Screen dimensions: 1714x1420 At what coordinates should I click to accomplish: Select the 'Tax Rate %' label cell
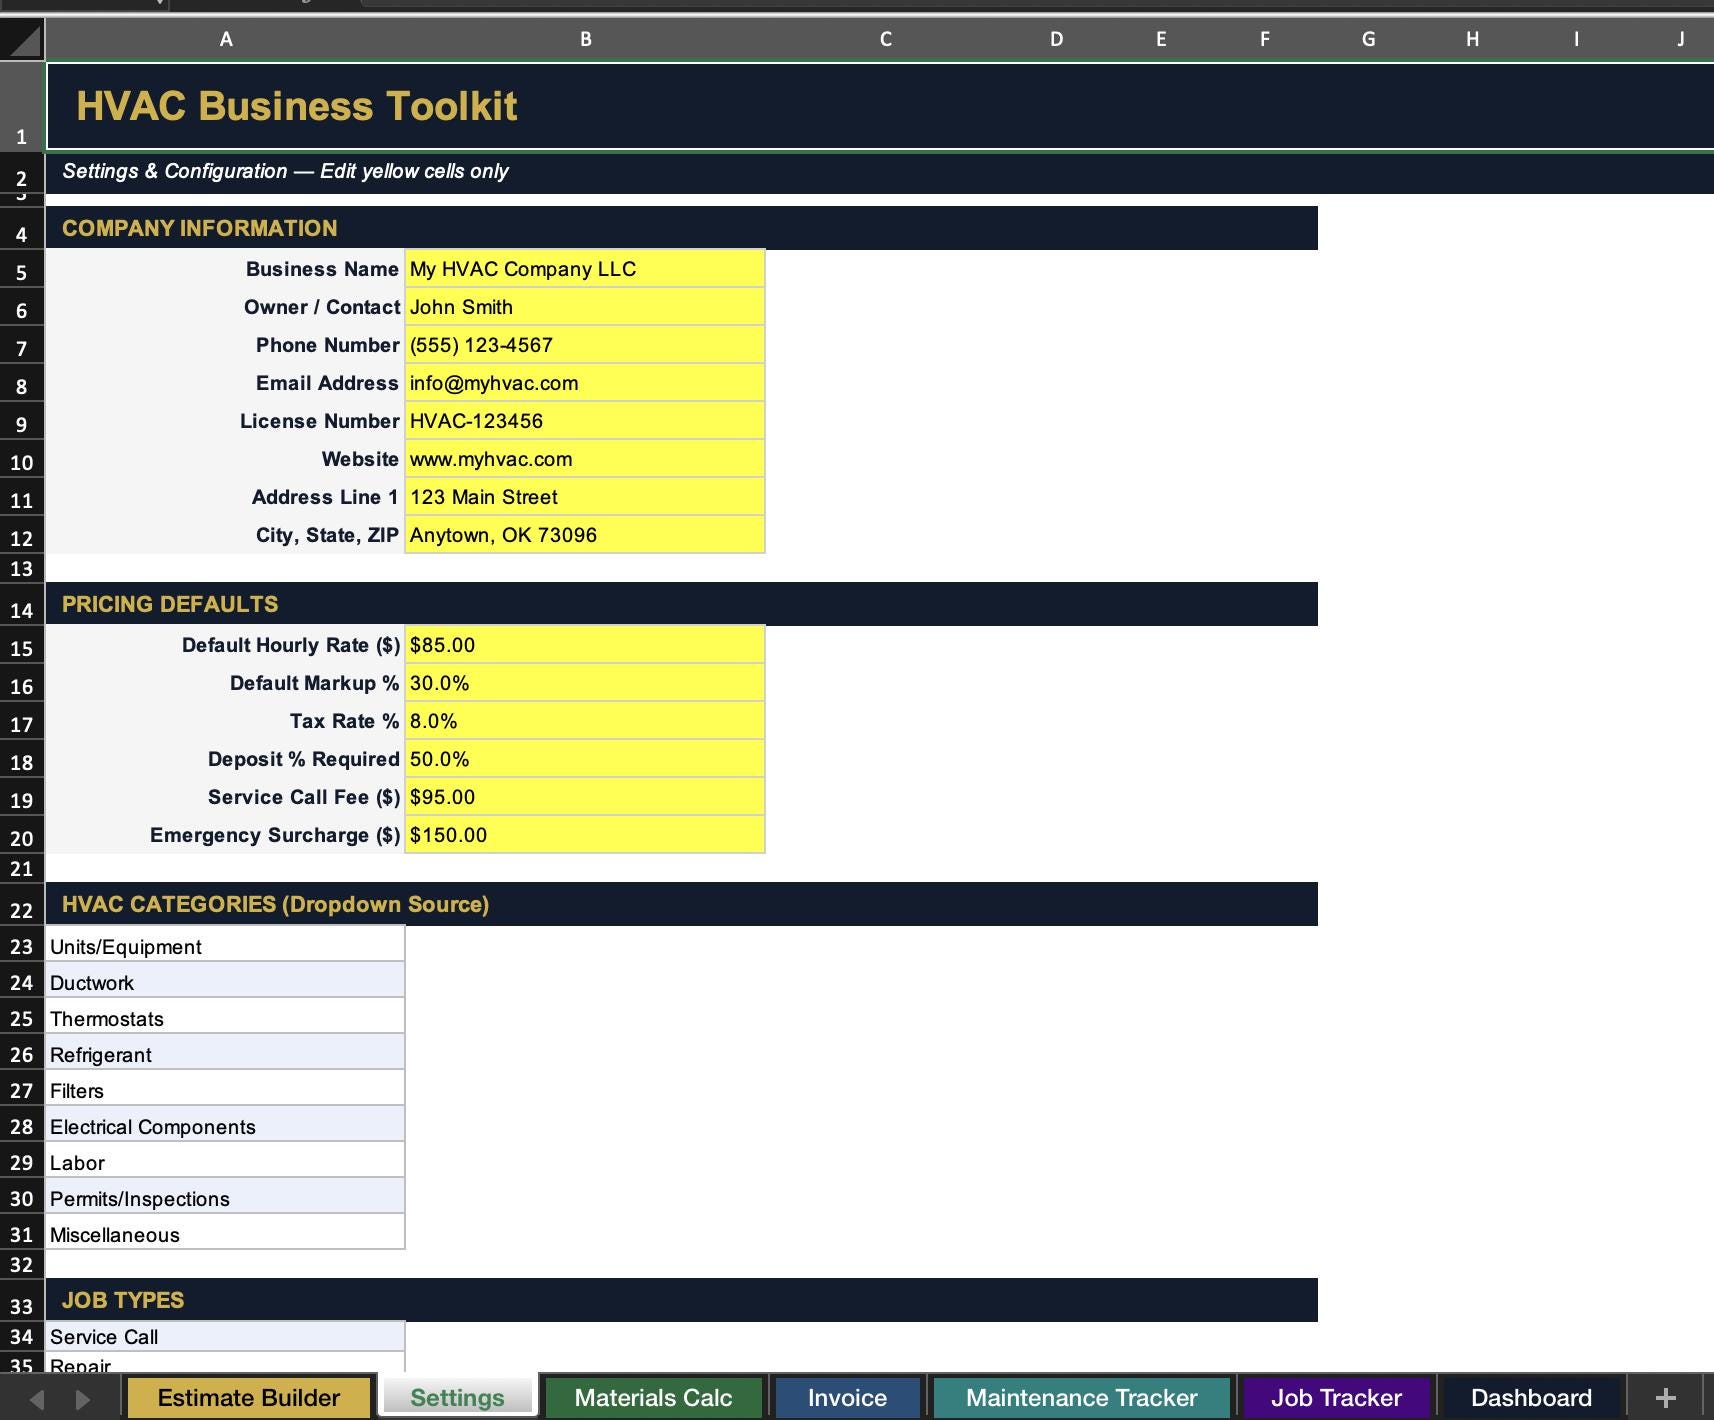(x=225, y=721)
